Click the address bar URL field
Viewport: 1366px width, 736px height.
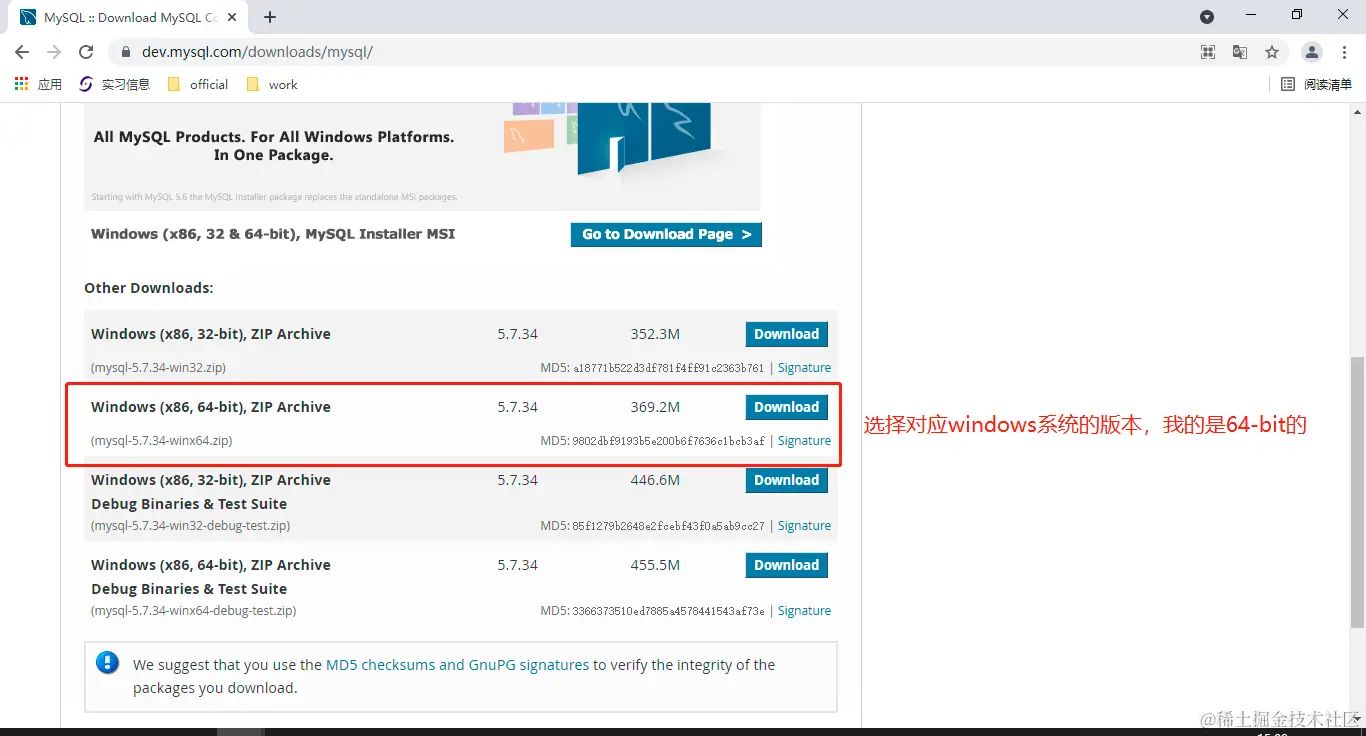click(x=650, y=52)
